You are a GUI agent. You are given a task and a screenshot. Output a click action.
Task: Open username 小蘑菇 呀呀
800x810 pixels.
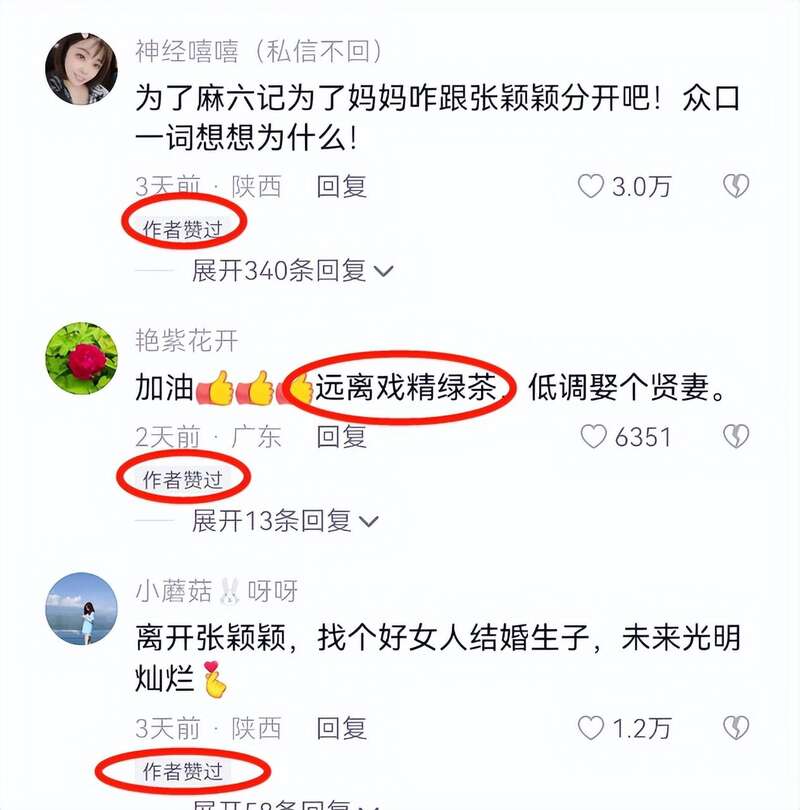point(216,591)
